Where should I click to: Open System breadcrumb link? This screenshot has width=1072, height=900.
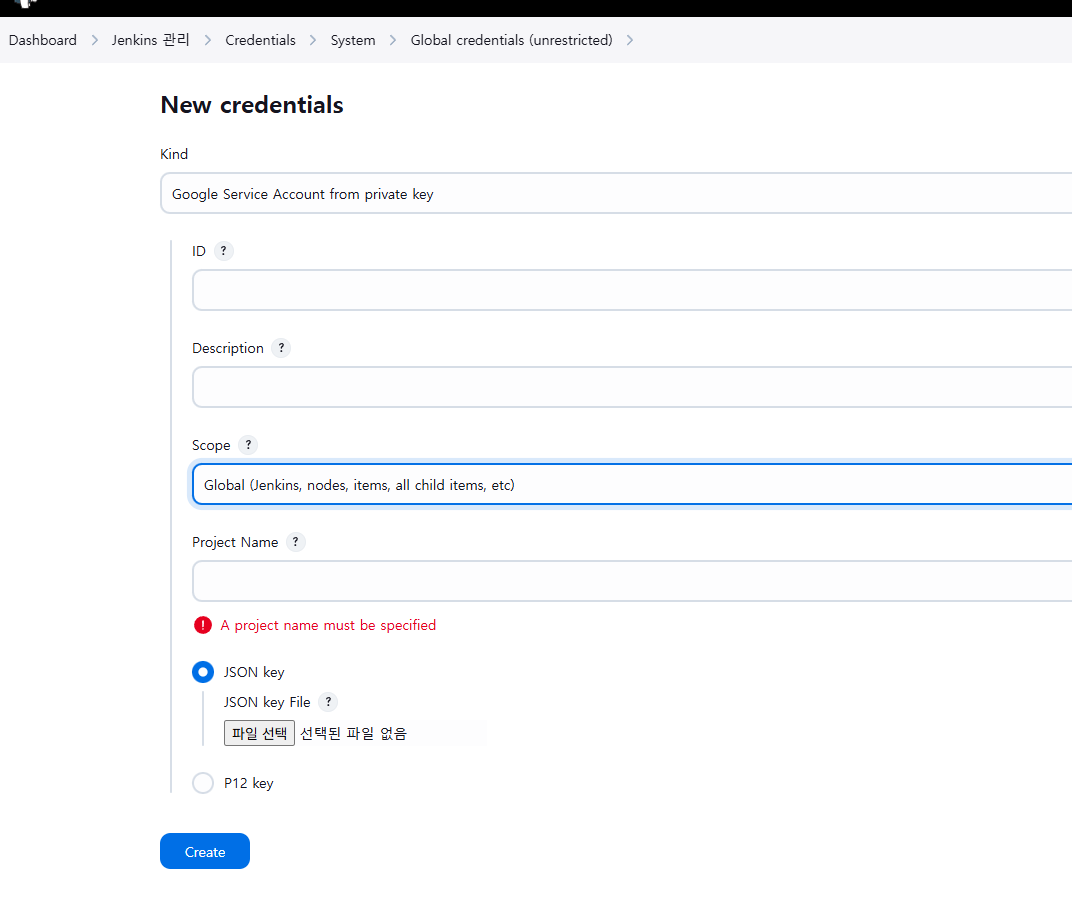353,40
